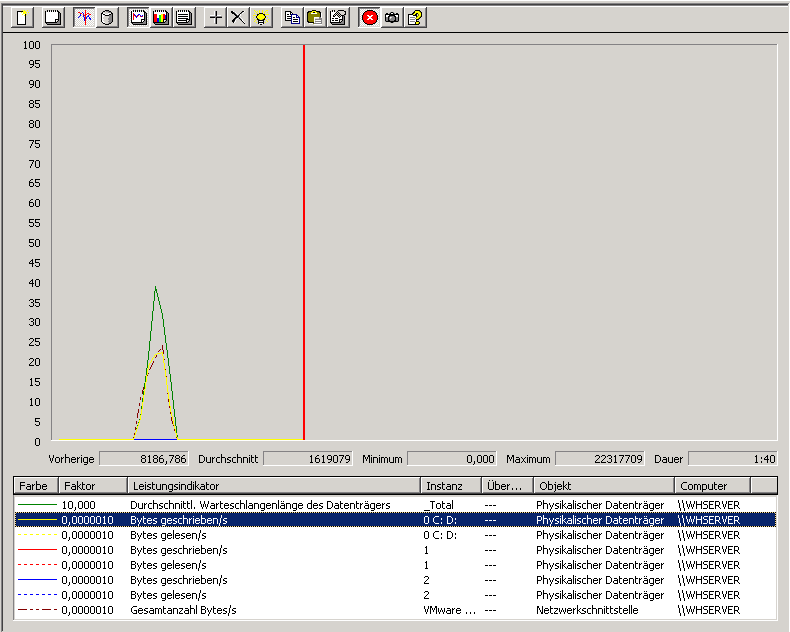
Task: Click the Minimum value field 0,000
Action: tap(452, 459)
